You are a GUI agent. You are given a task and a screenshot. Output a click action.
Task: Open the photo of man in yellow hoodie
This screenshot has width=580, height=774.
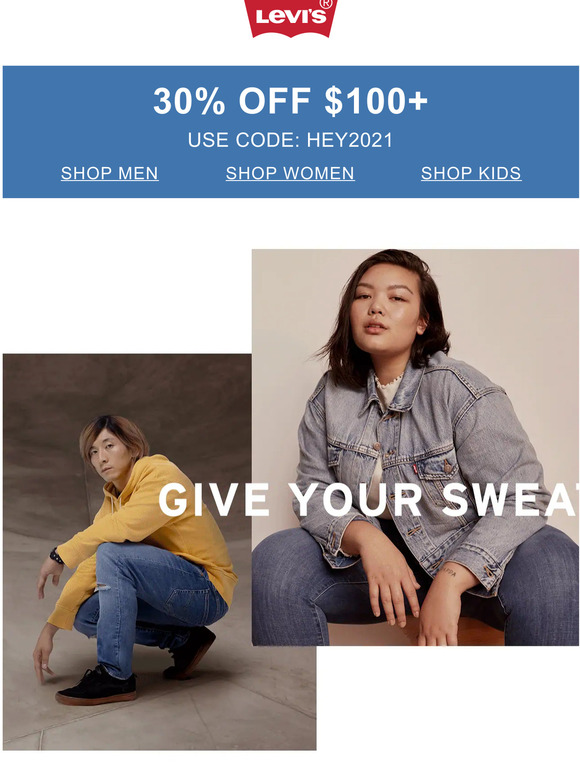point(128,551)
